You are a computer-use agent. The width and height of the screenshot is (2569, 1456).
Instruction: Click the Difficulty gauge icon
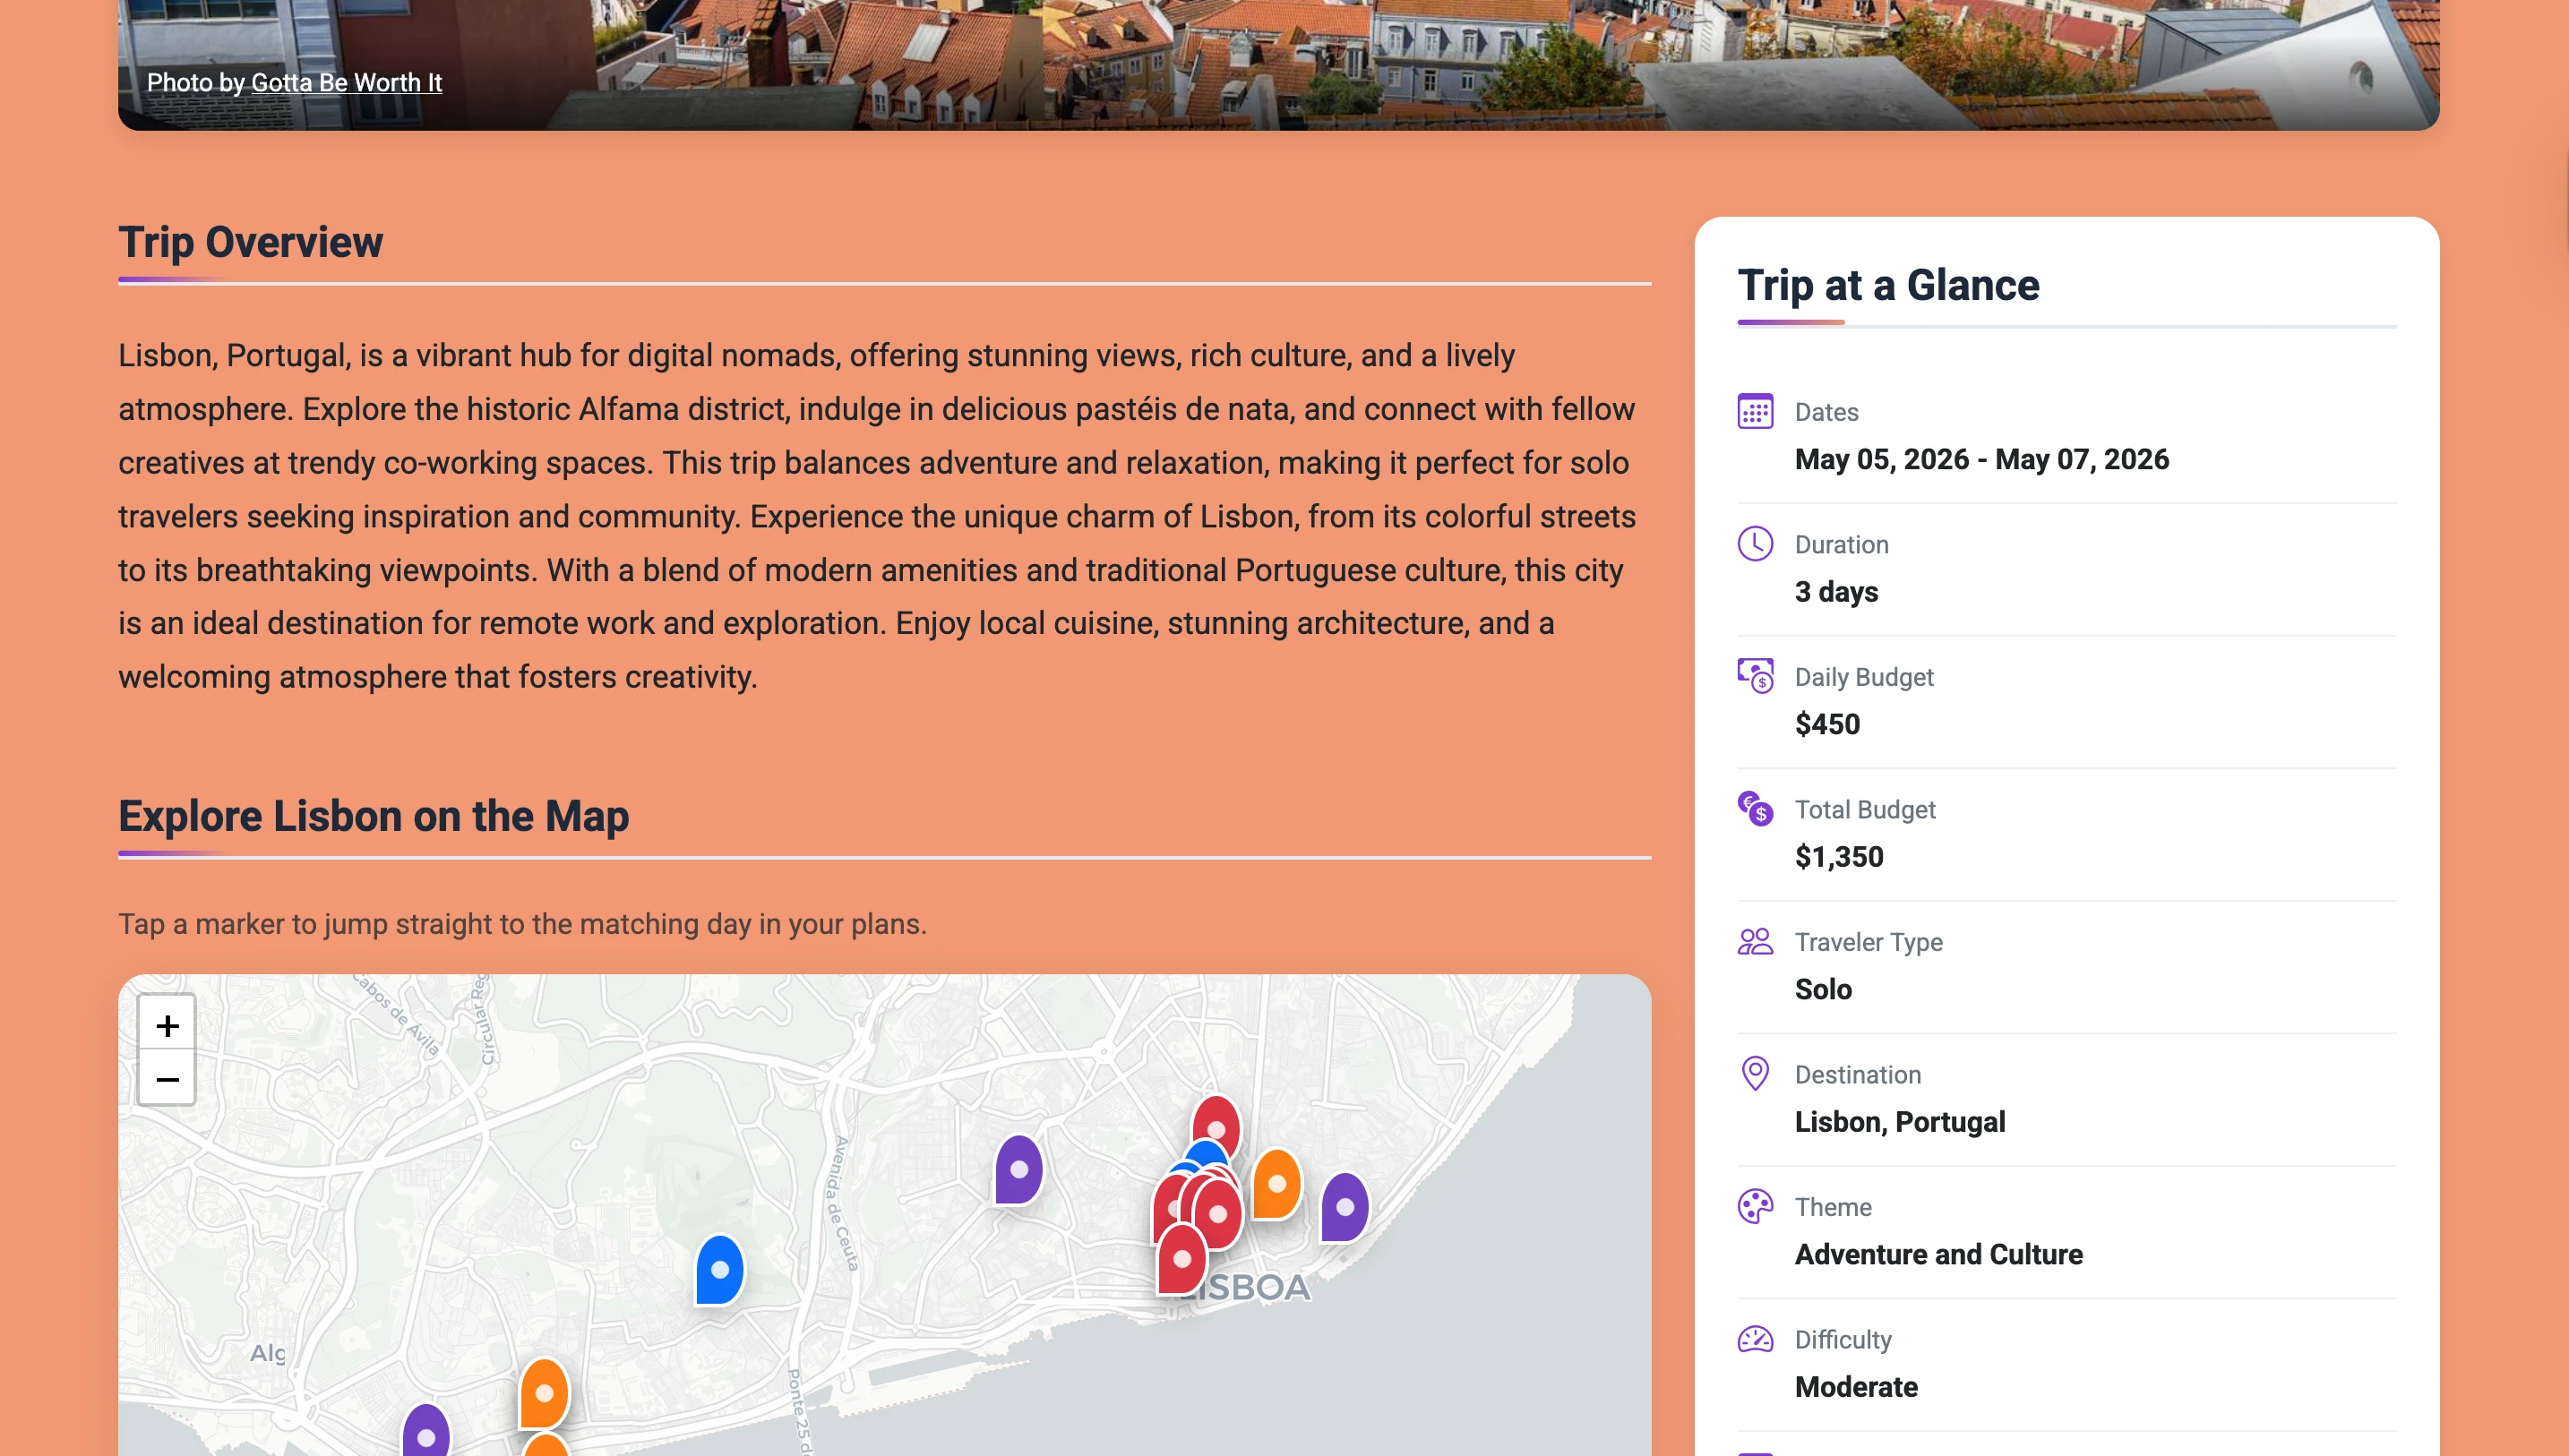(x=1755, y=1339)
